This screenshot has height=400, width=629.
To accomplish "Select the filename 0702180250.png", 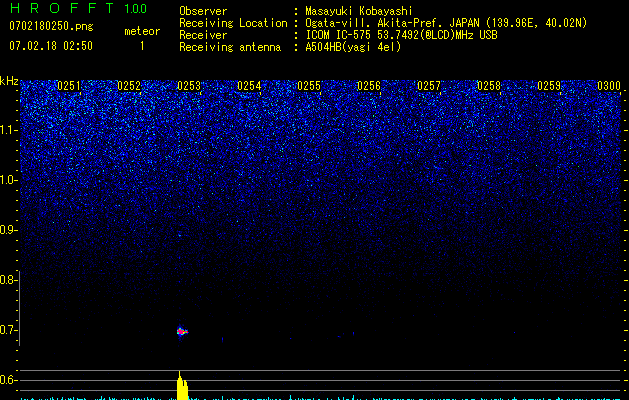I will [x=51, y=27].
